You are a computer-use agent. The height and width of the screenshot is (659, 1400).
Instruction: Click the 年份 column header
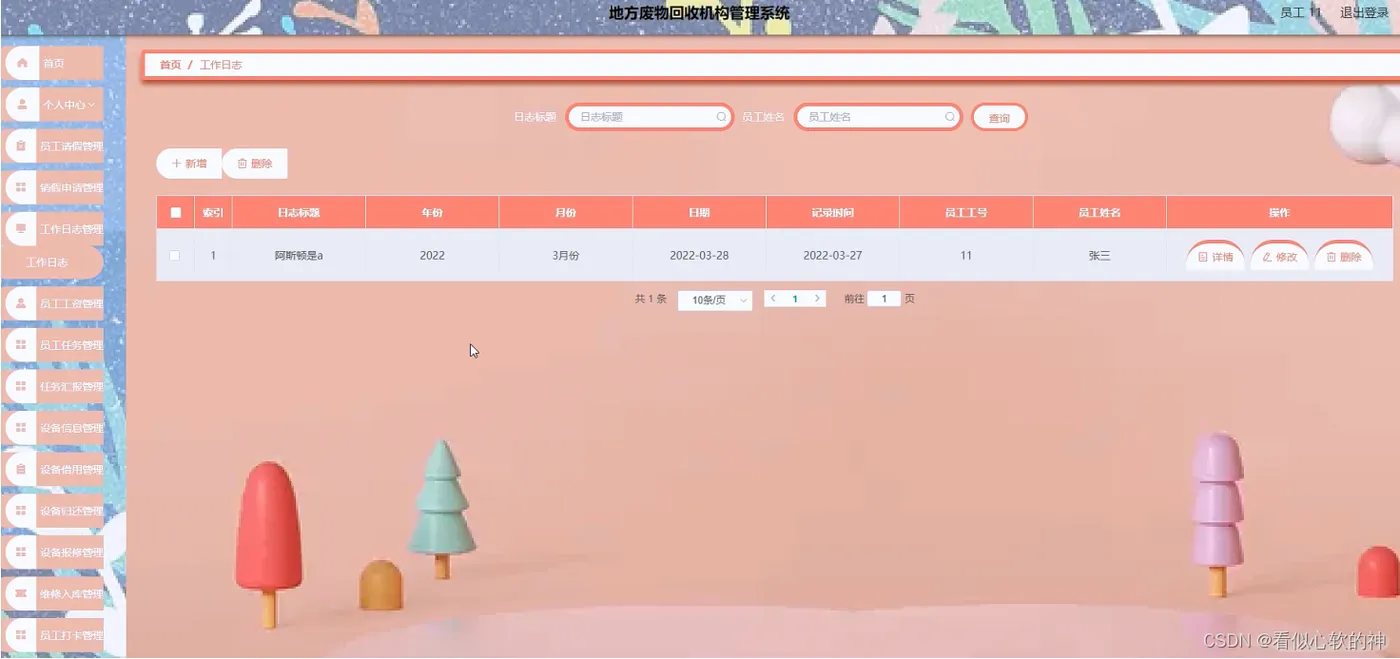click(x=432, y=213)
